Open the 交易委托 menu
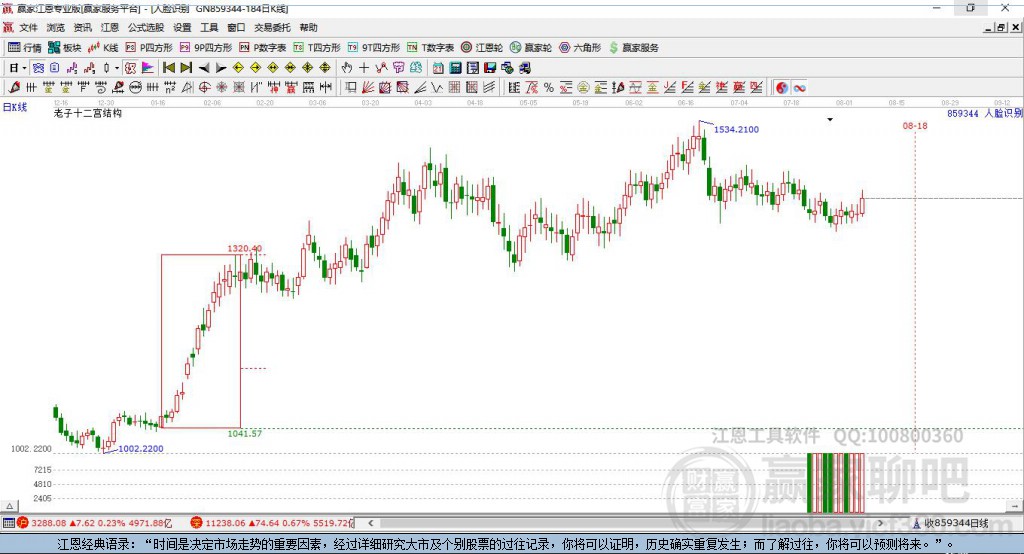The height and width of the screenshot is (554, 1024). pyautogui.click(x=272, y=27)
